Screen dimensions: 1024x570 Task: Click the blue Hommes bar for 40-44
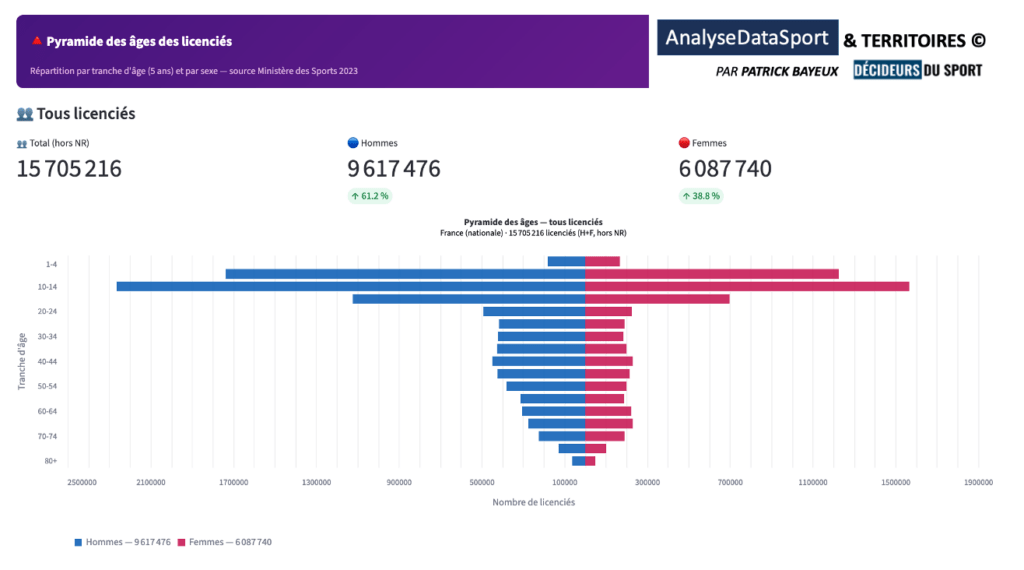coord(538,361)
